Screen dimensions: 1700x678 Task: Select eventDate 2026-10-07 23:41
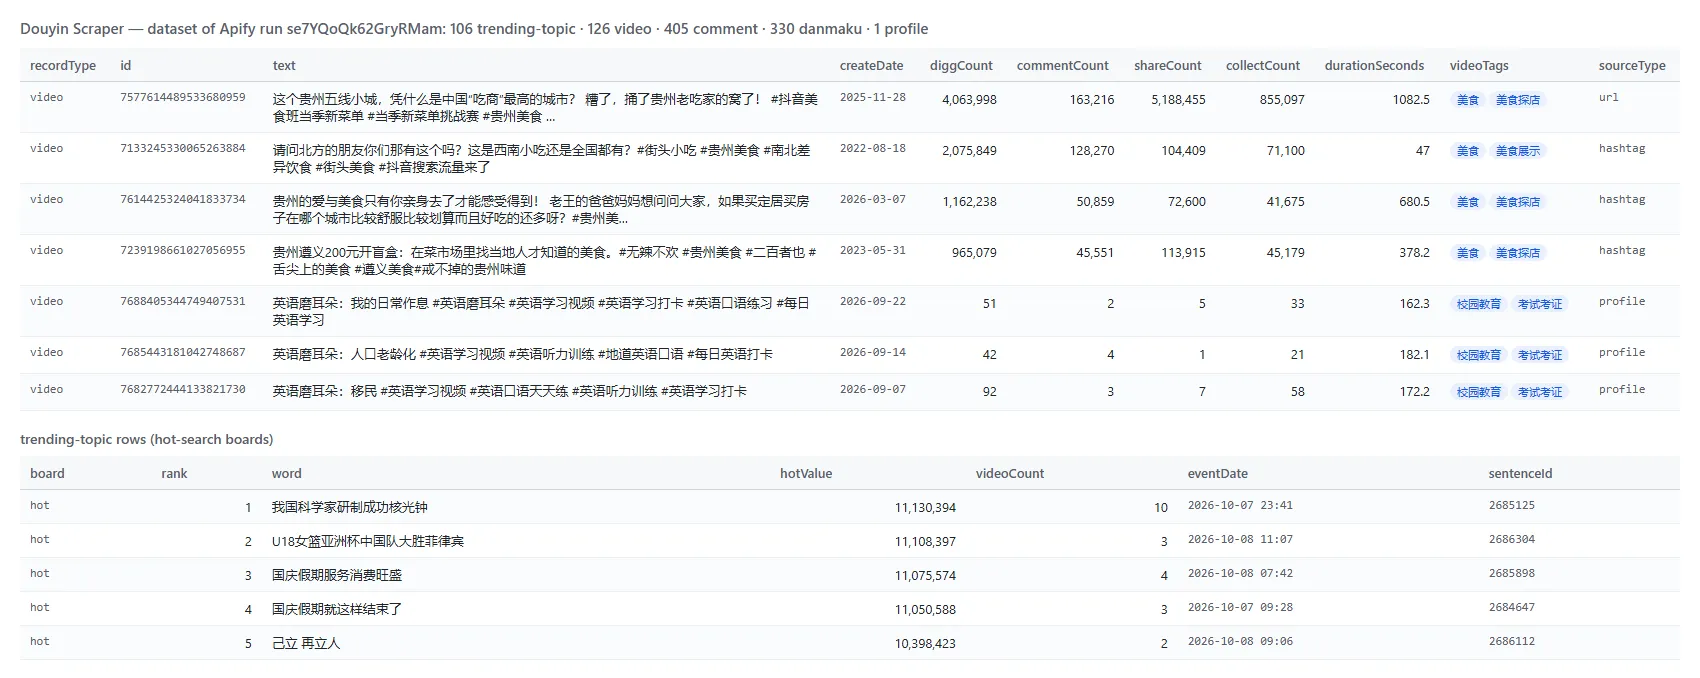pyautogui.click(x=1240, y=506)
